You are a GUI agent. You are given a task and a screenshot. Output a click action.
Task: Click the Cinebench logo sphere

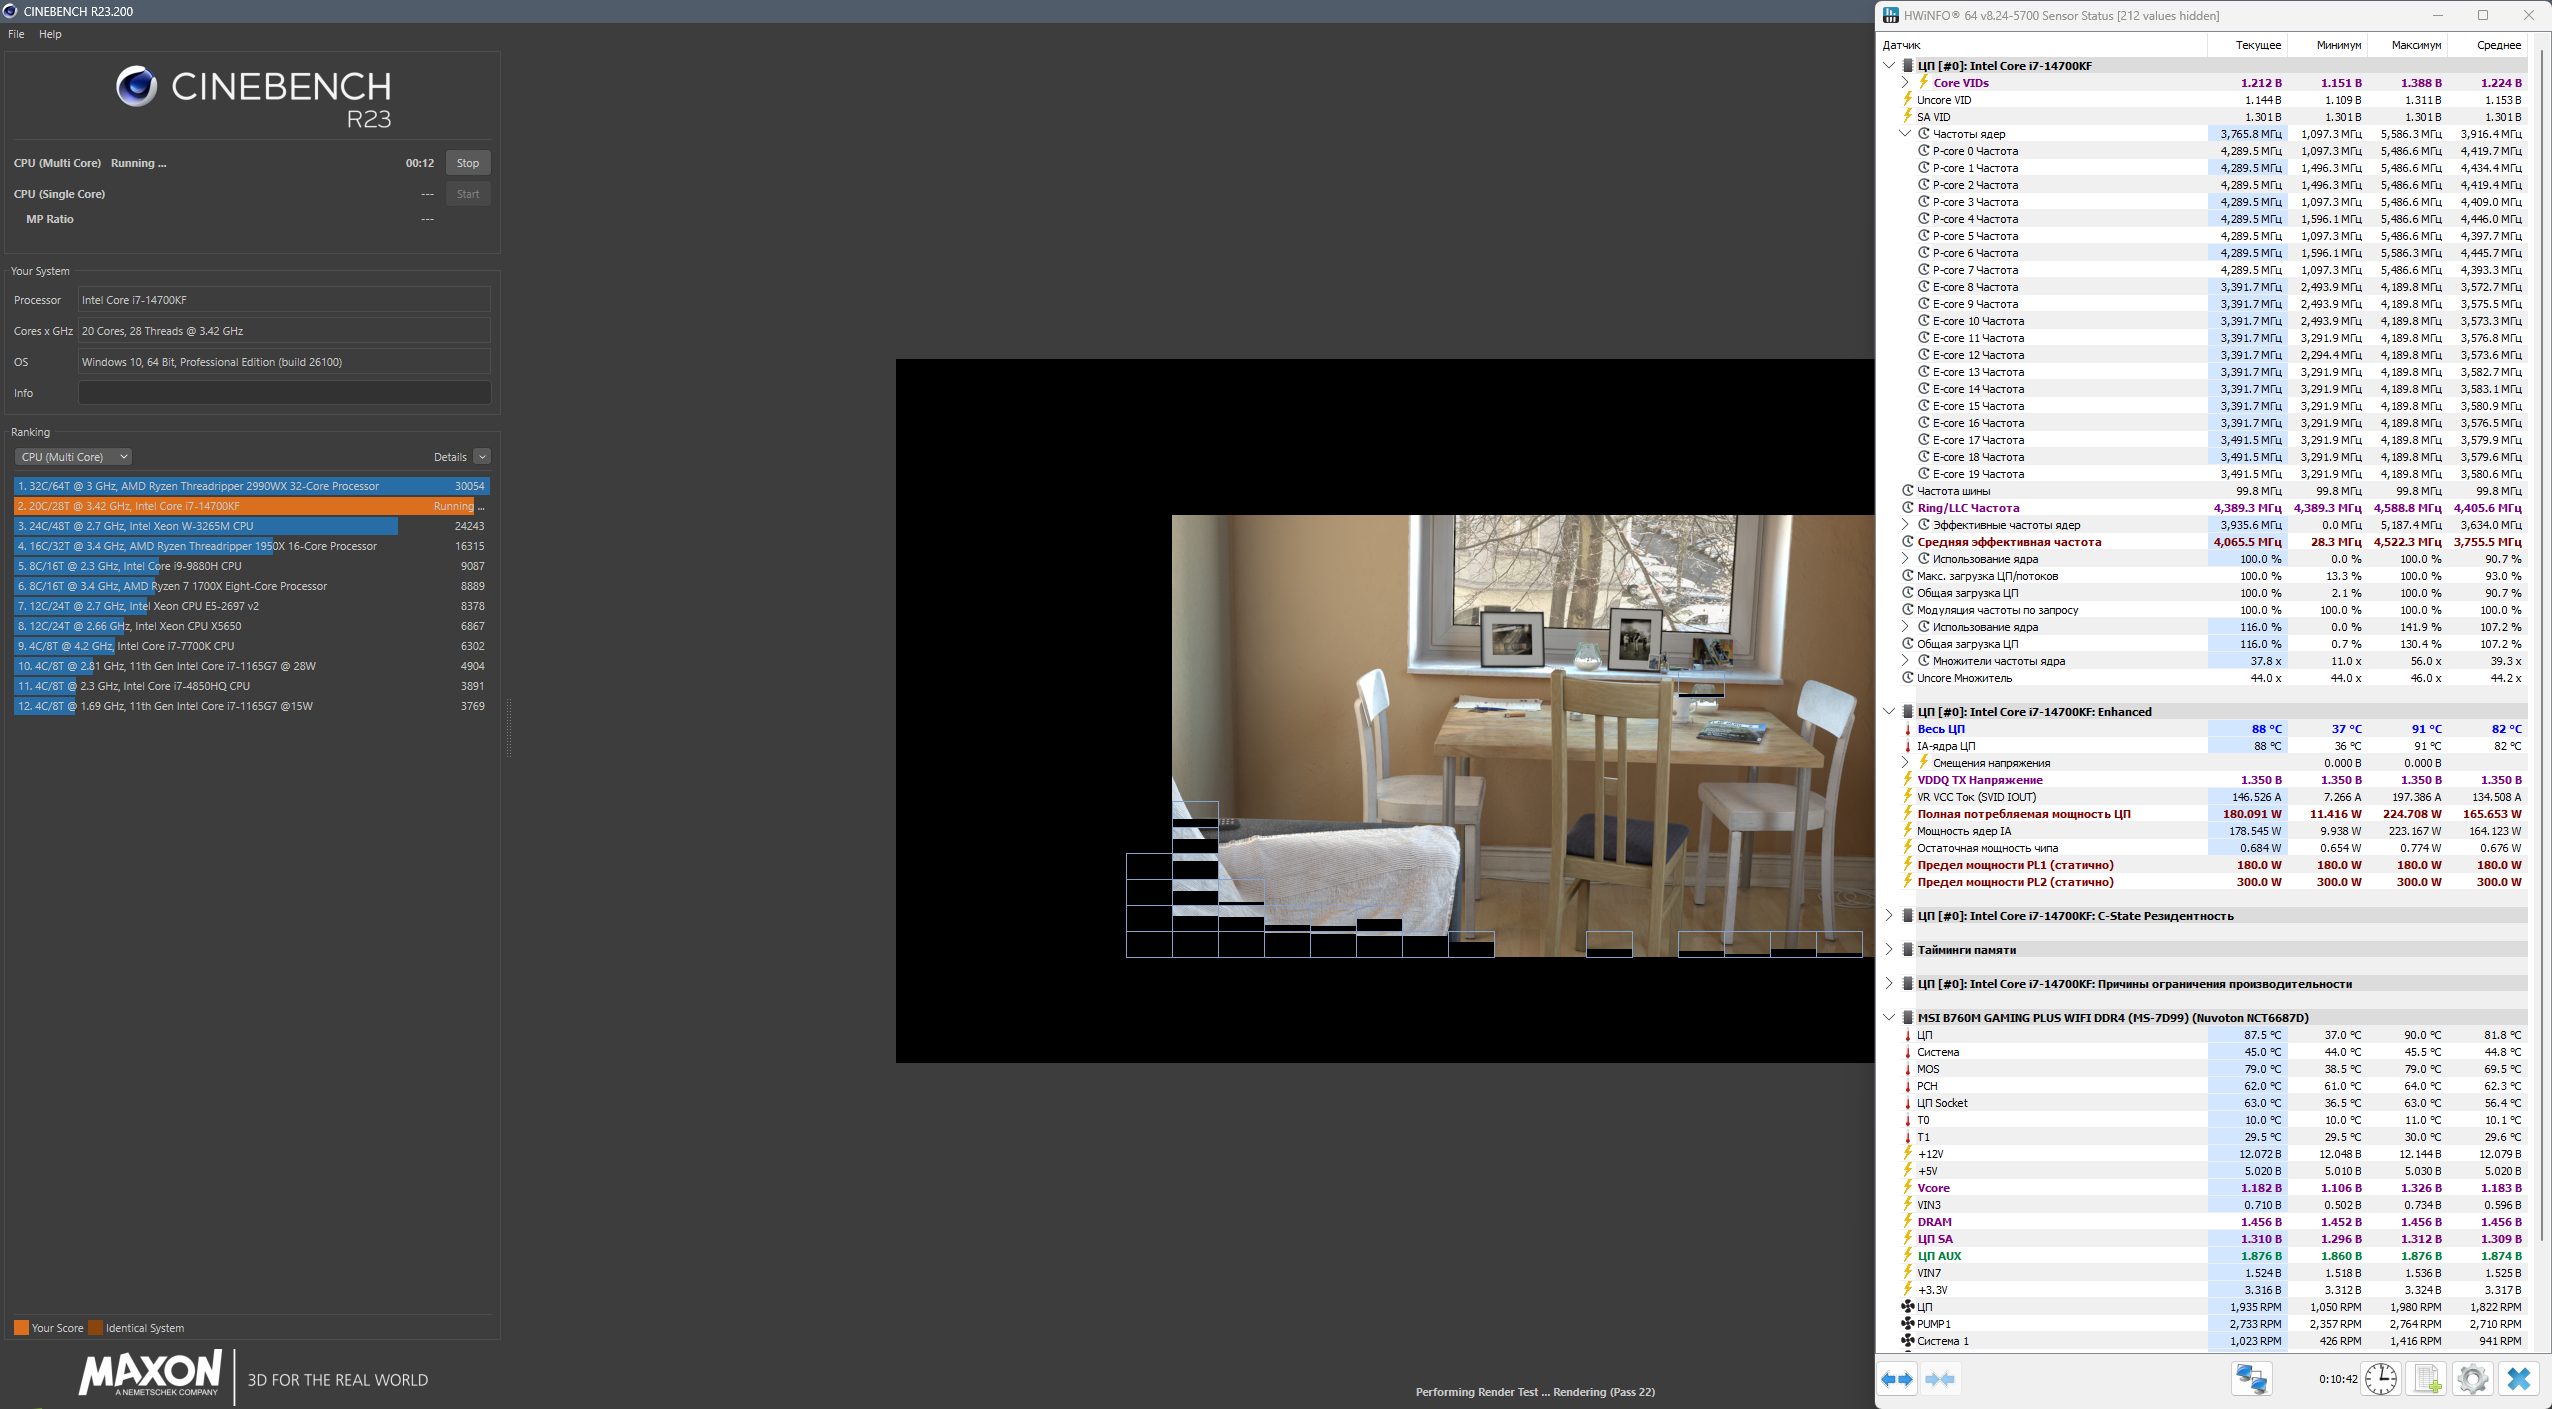pos(136,87)
